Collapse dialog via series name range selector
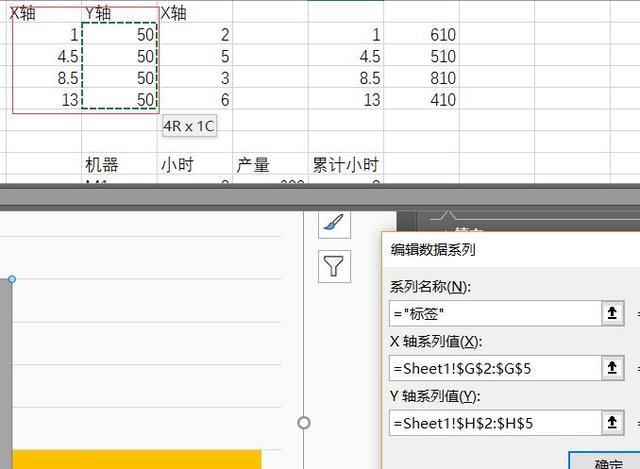Image resolution: width=640 pixels, height=469 pixels. click(612, 313)
